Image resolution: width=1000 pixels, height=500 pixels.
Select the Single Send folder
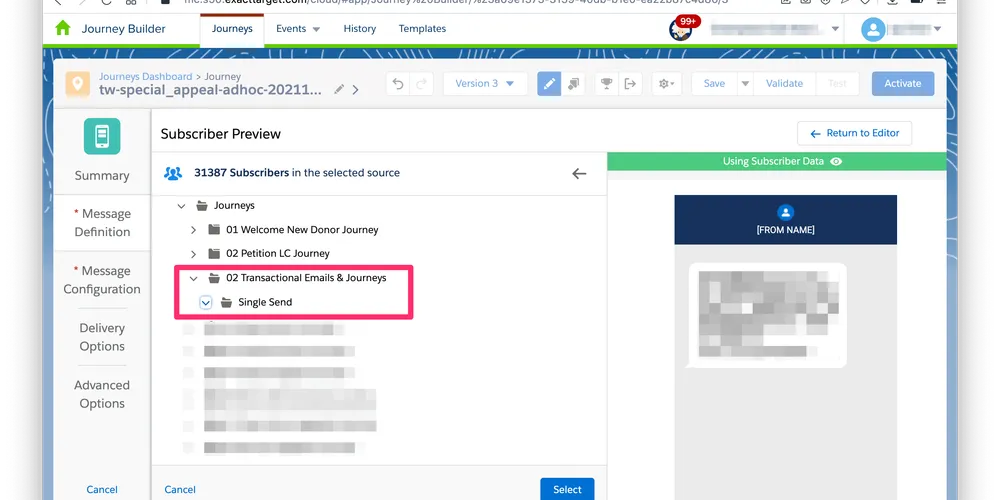pyautogui.click(x=265, y=302)
